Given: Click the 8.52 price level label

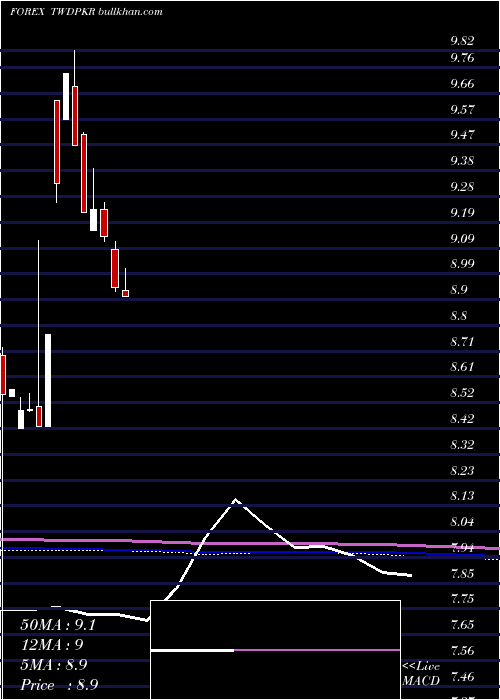Looking at the screenshot, I should [x=462, y=393].
